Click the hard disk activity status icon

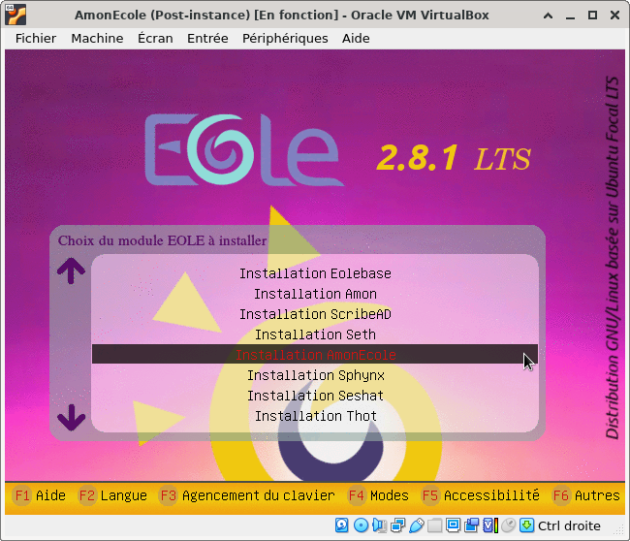point(342,525)
